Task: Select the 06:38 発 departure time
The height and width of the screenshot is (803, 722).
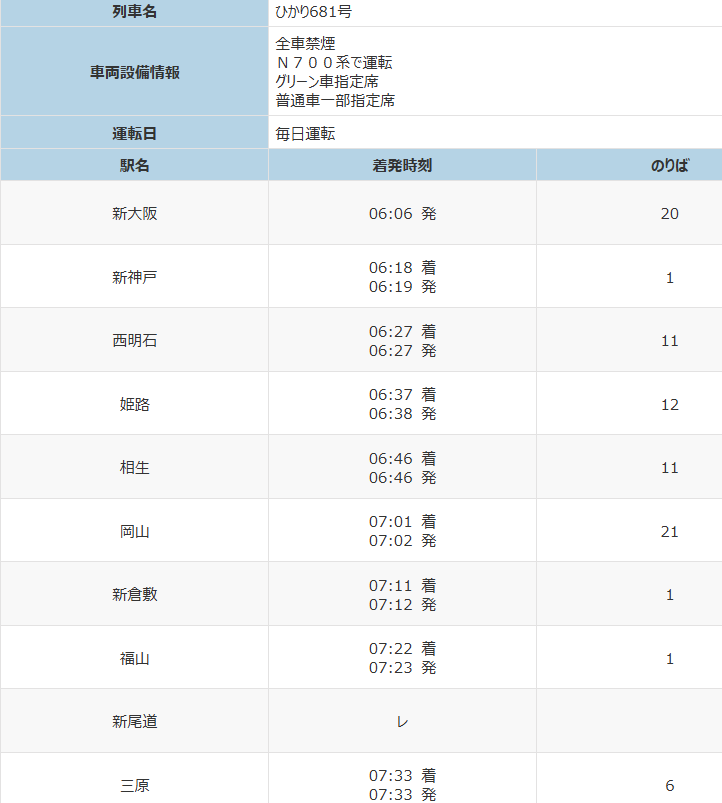Action: [x=402, y=414]
